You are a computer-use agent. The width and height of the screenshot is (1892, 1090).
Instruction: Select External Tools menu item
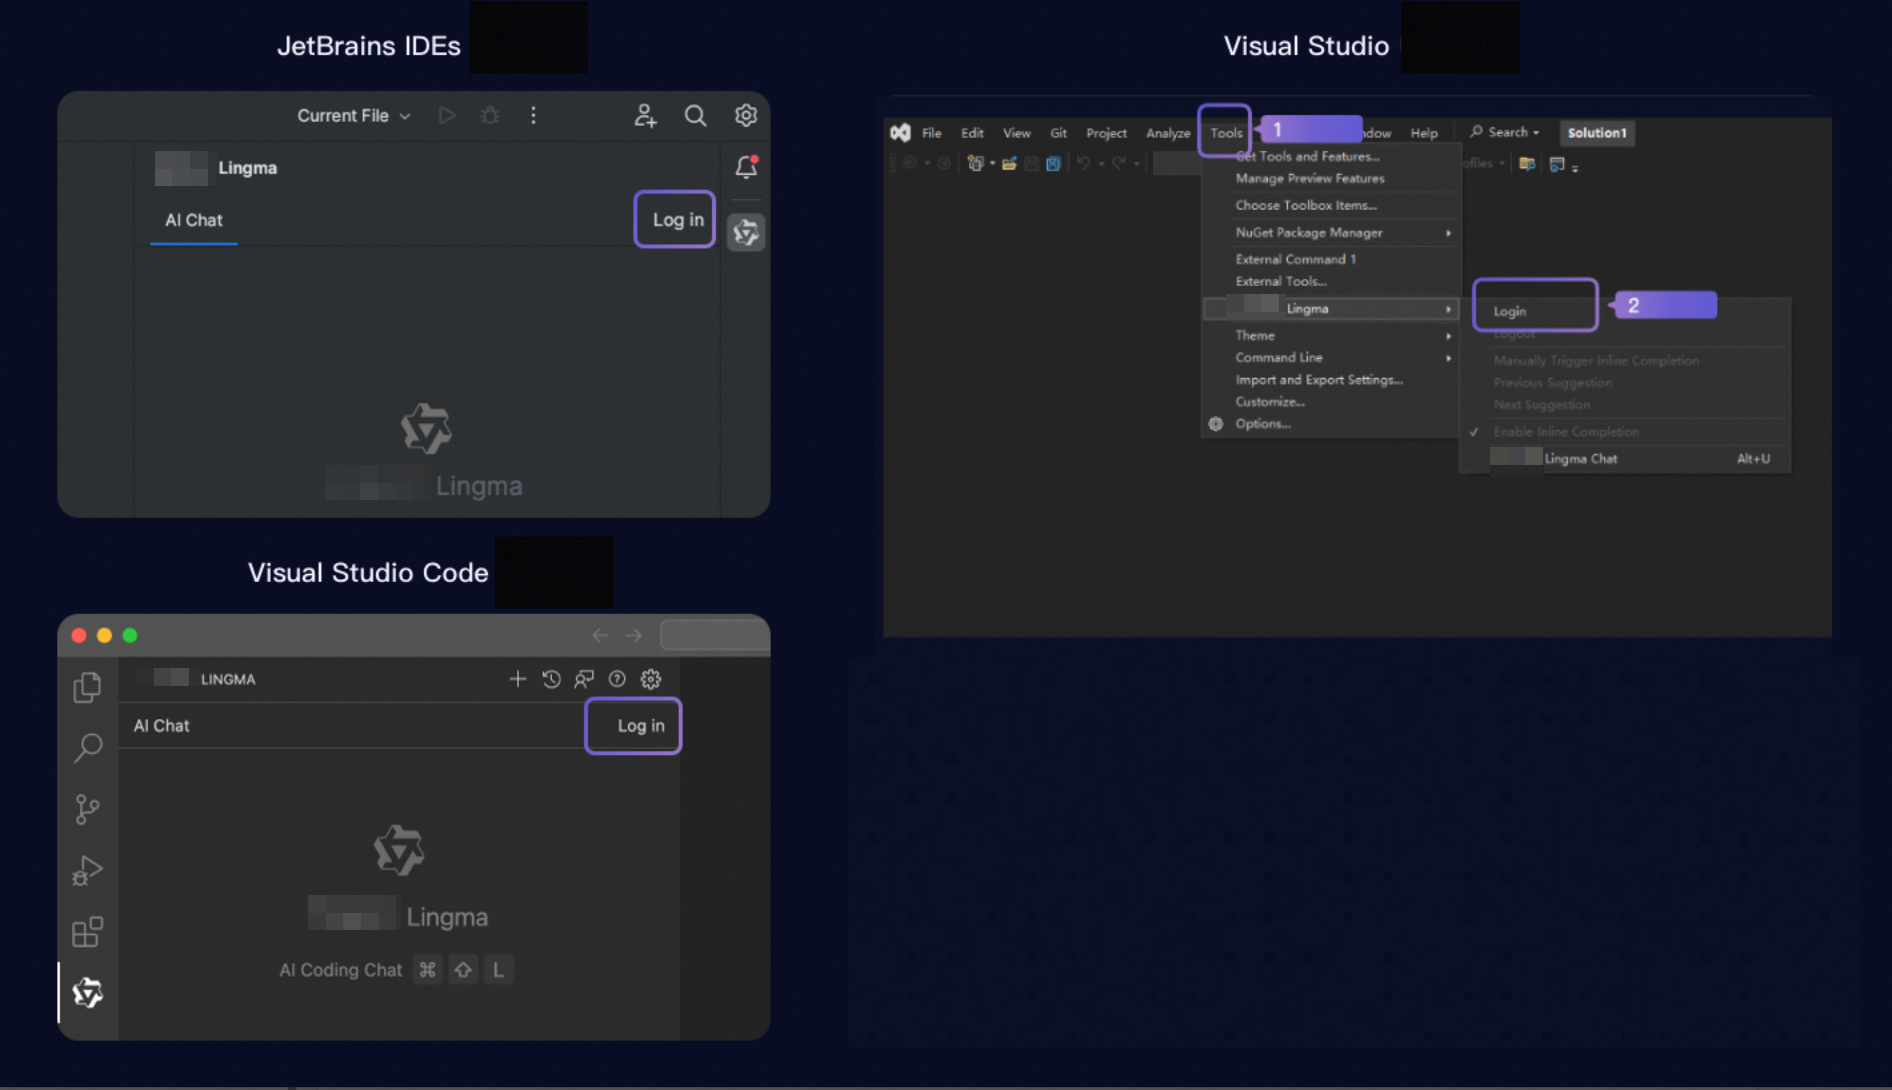pos(1281,282)
